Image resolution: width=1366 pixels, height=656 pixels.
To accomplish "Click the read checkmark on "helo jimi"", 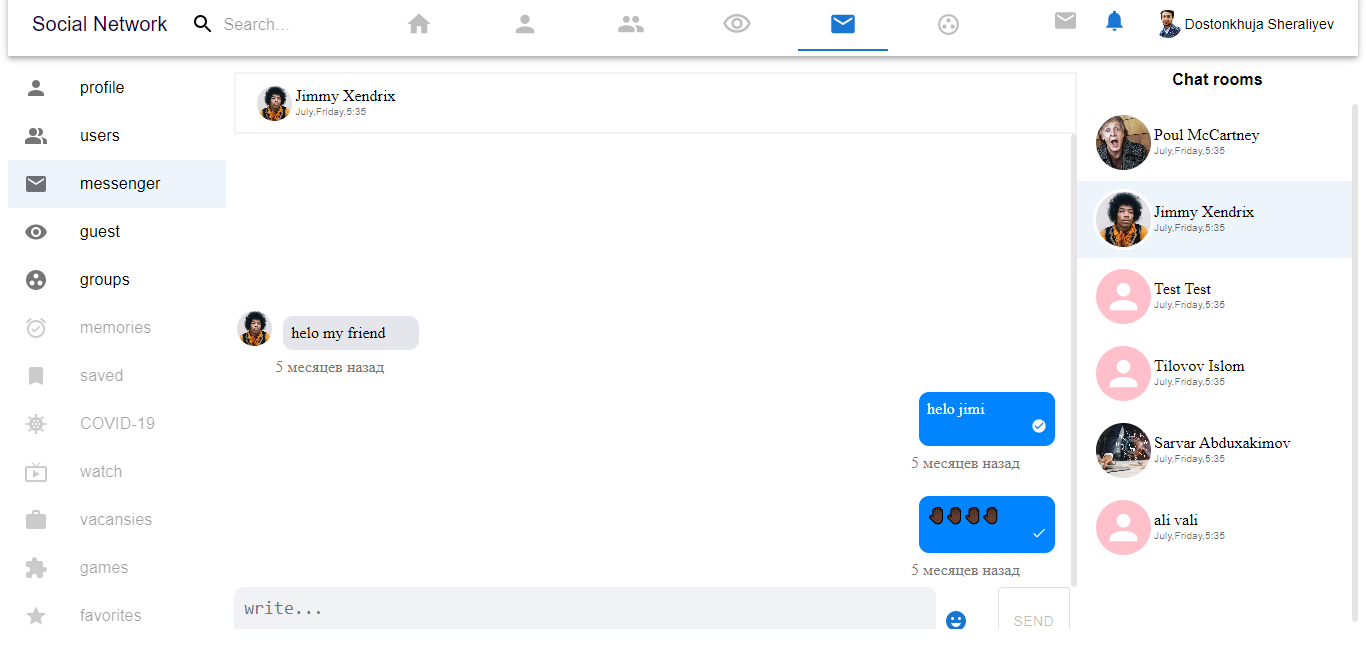I will 1039,427.
